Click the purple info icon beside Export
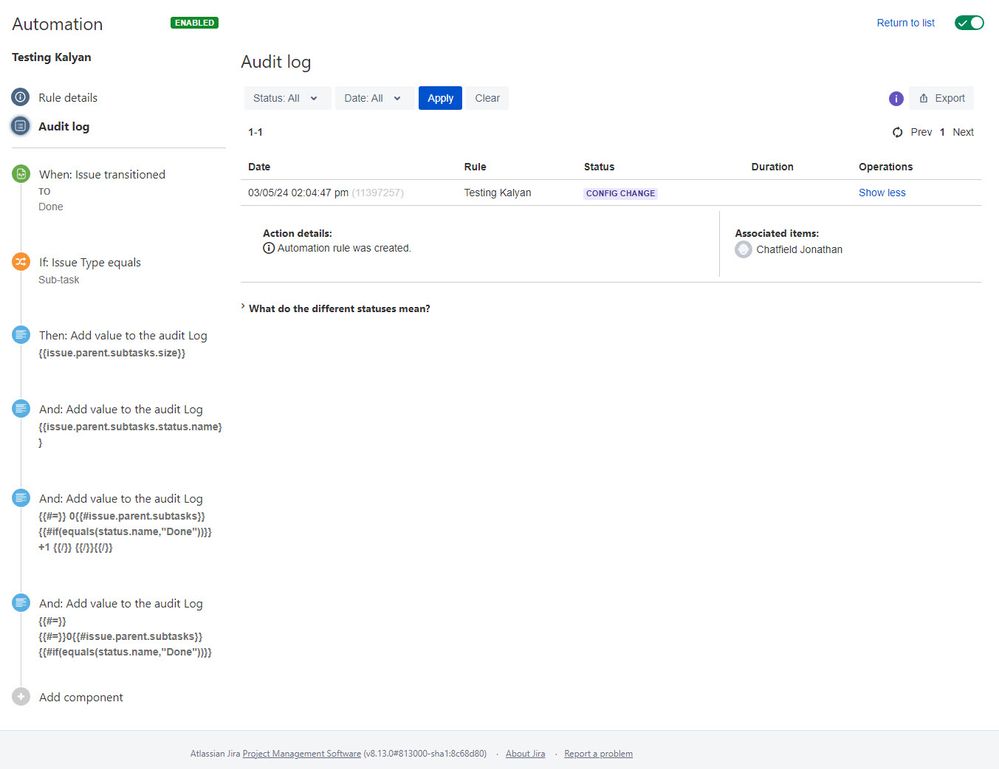Image resolution: width=999 pixels, height=769 pixels. [896, 98]
